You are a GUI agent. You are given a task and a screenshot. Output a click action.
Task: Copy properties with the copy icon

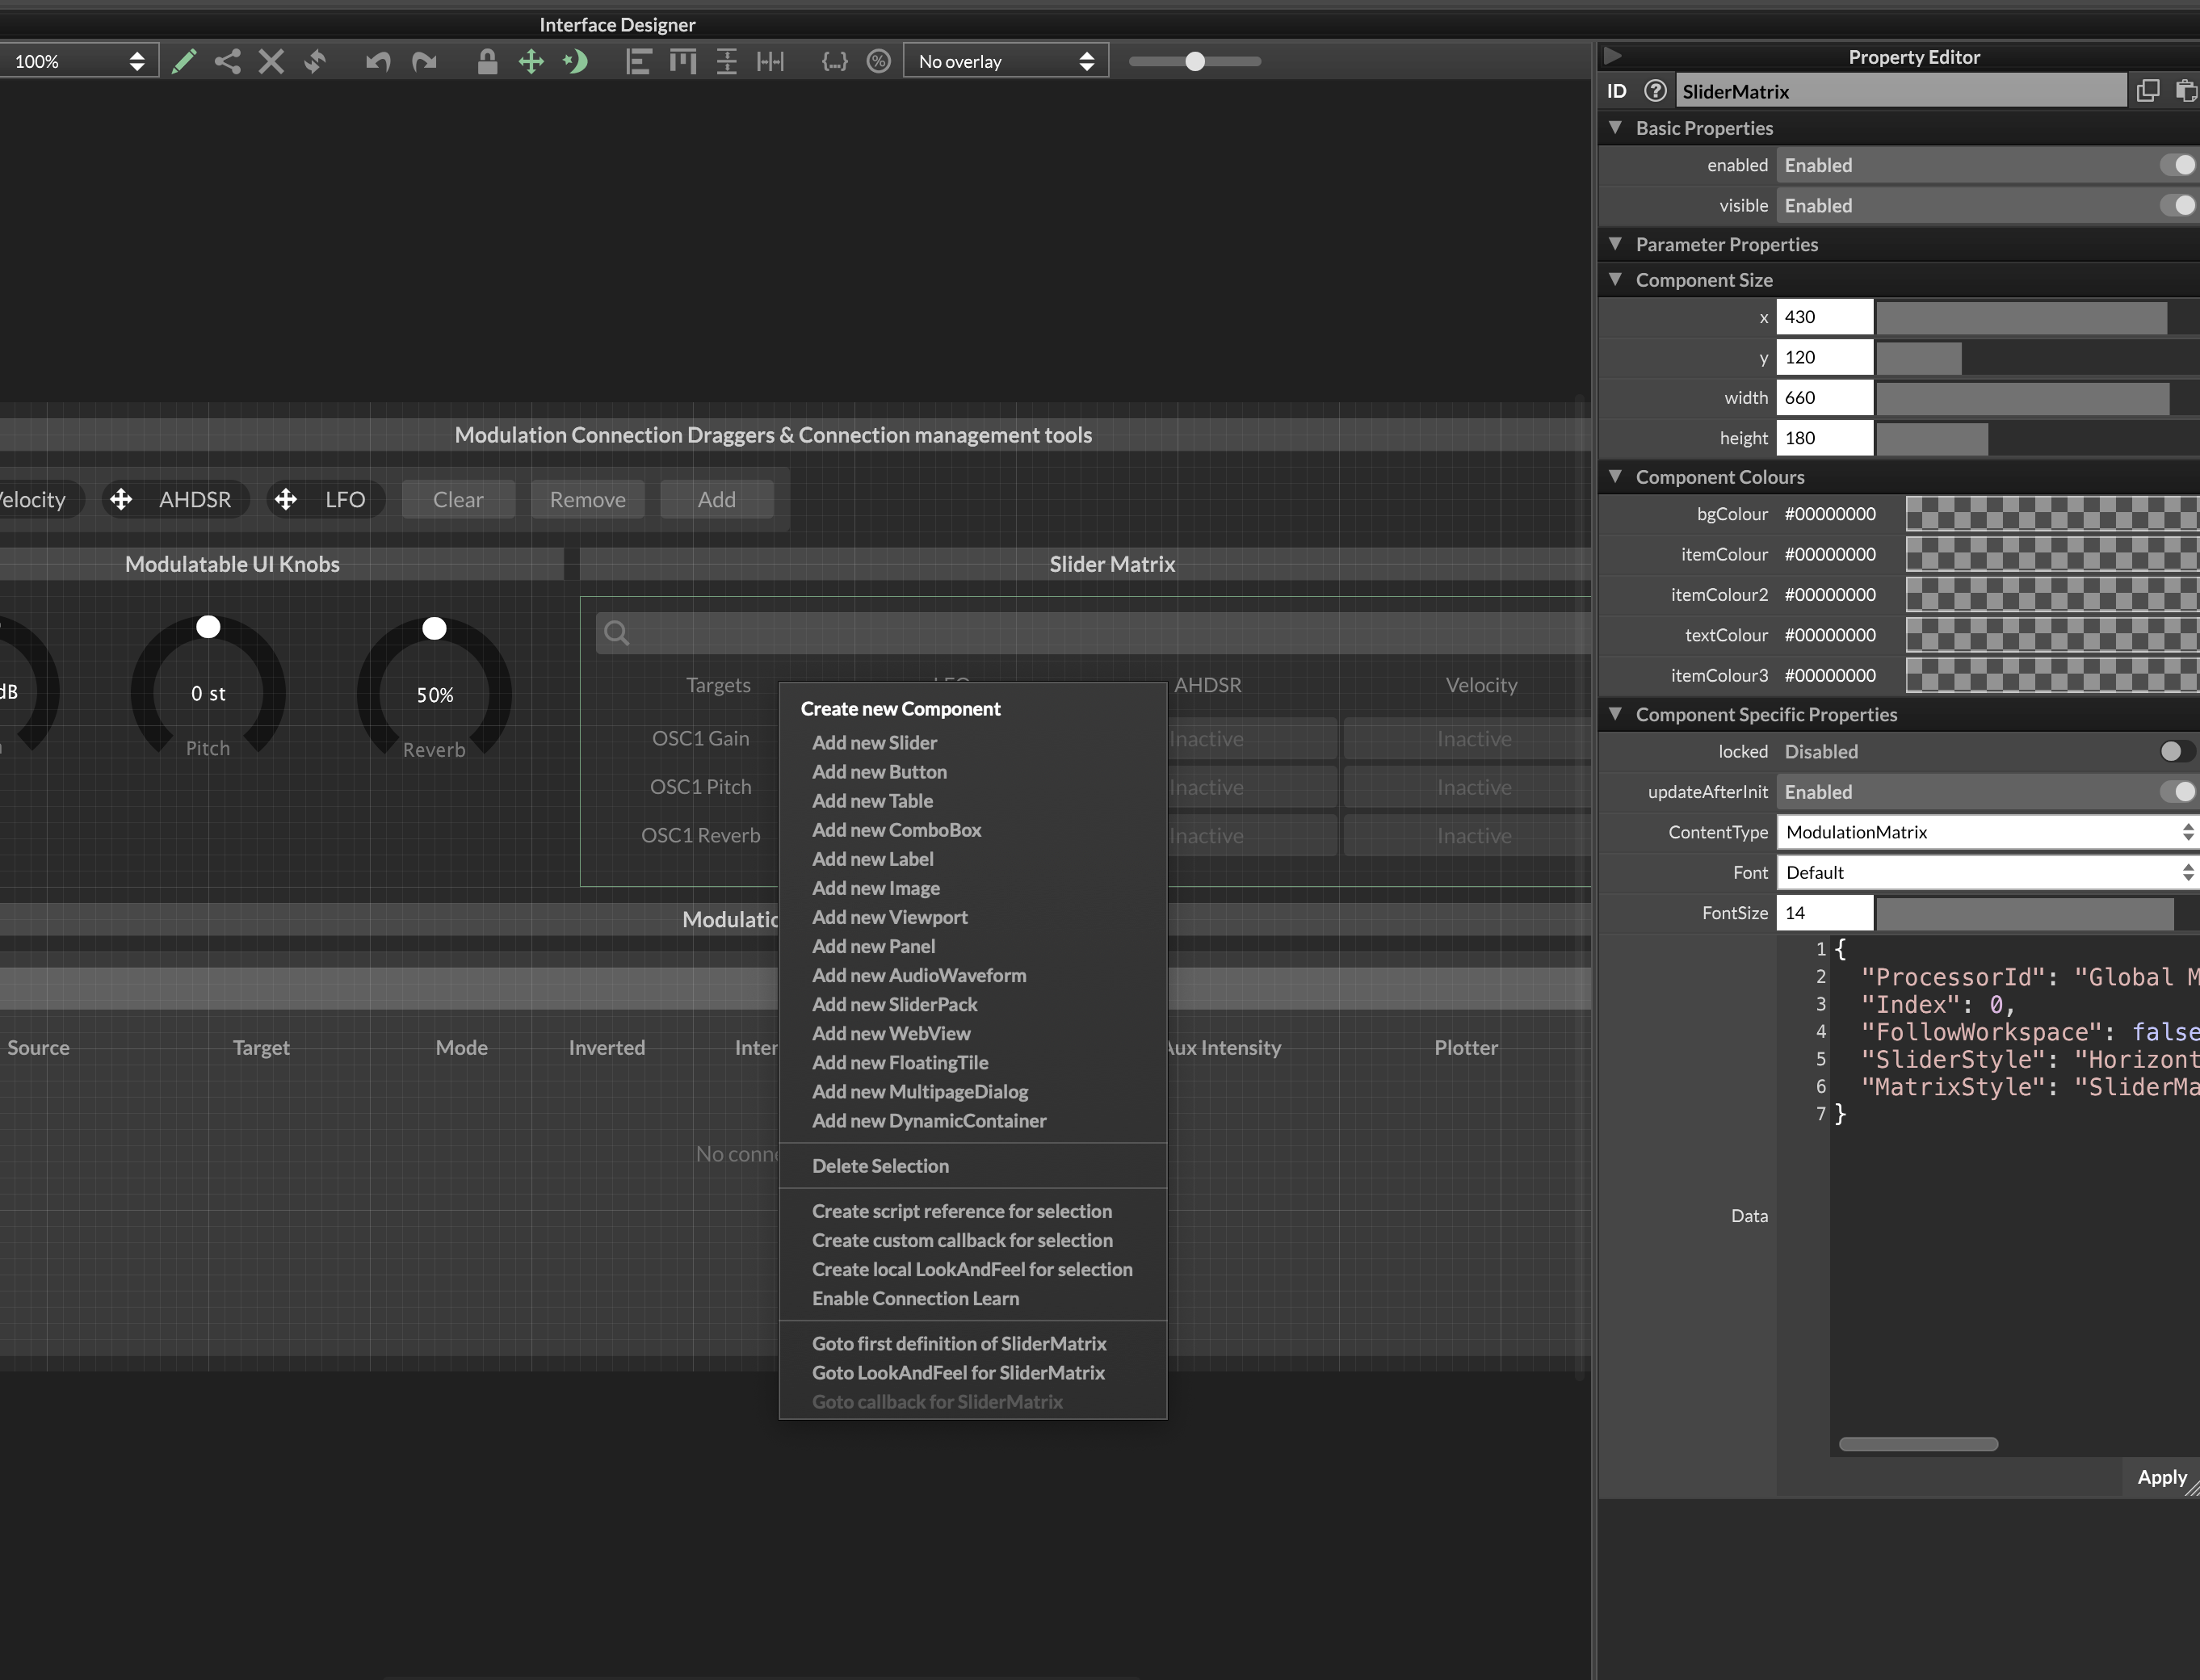2147,91
